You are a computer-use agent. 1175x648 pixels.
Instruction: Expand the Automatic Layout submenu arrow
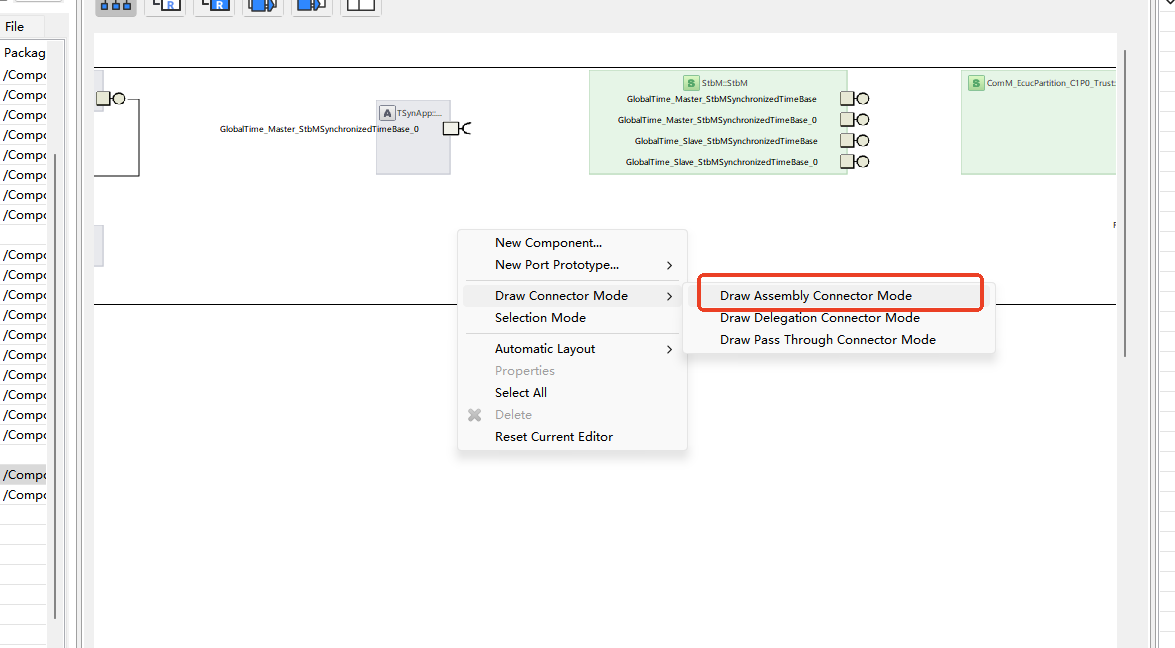pos(669,349)
